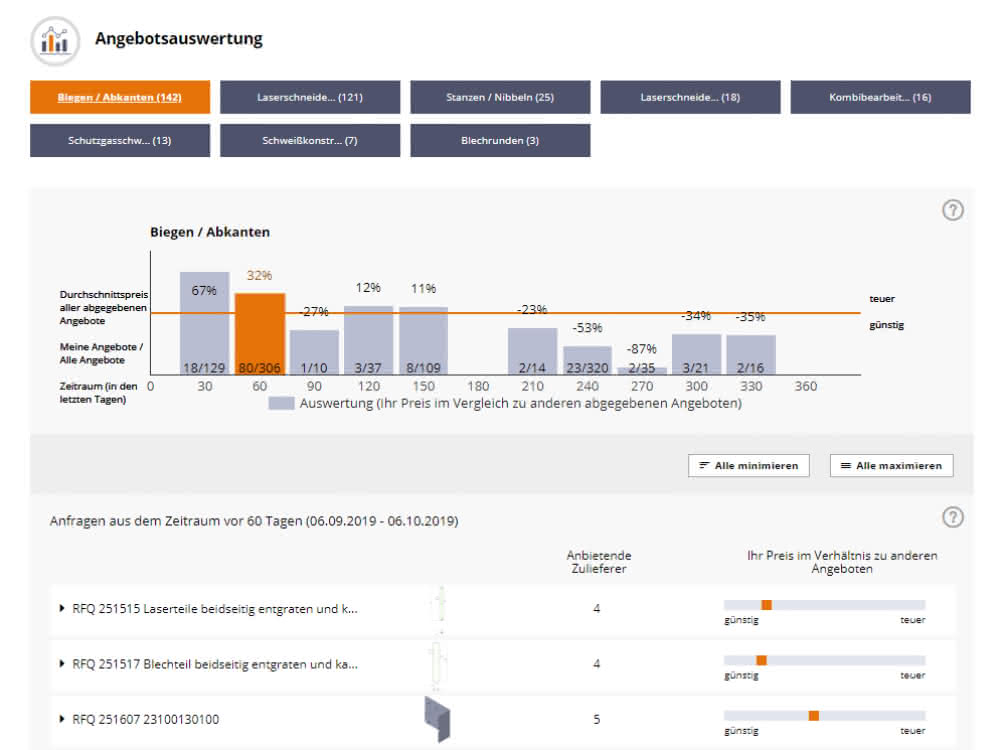The height and width of the screenshot is (750, 1000).
Task: Click the Angebotsauswertung chart logo icon
Action: tap(55, 41)
